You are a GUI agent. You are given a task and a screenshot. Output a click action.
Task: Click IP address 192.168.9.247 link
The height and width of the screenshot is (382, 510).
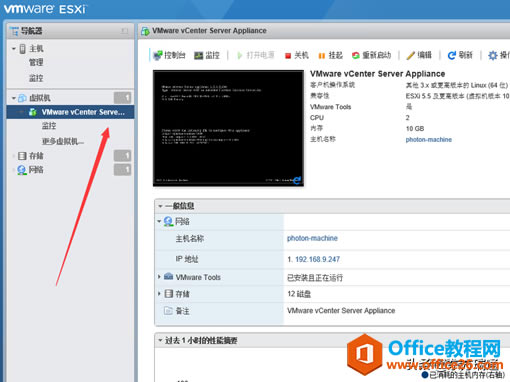click(317, 259)
